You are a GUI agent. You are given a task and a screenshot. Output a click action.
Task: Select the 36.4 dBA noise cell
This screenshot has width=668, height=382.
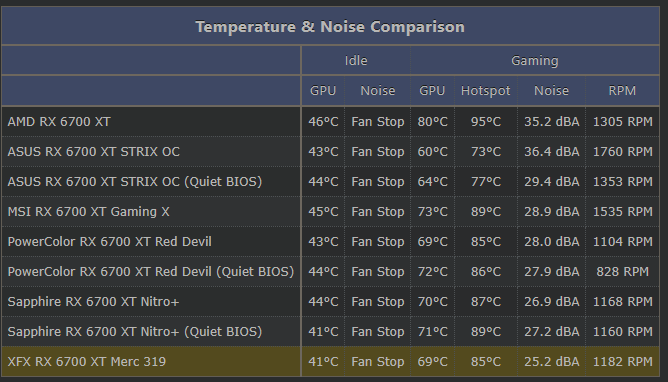(x=552, y=152)
